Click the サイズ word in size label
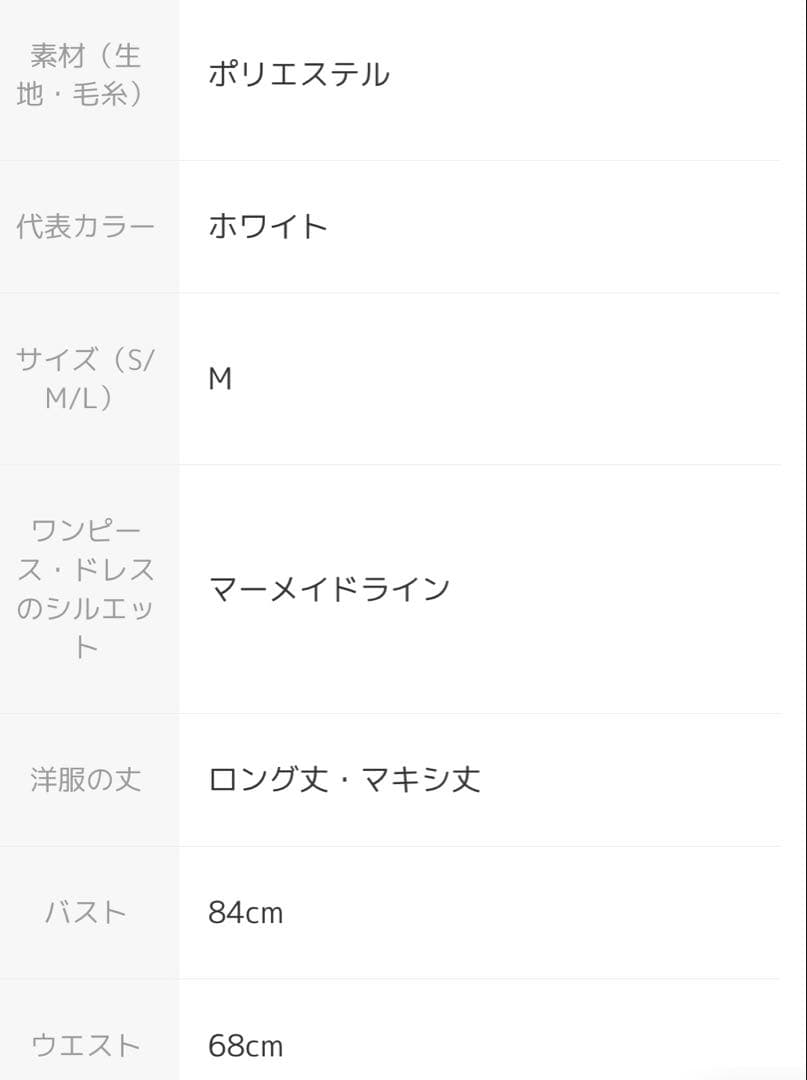 57,359
